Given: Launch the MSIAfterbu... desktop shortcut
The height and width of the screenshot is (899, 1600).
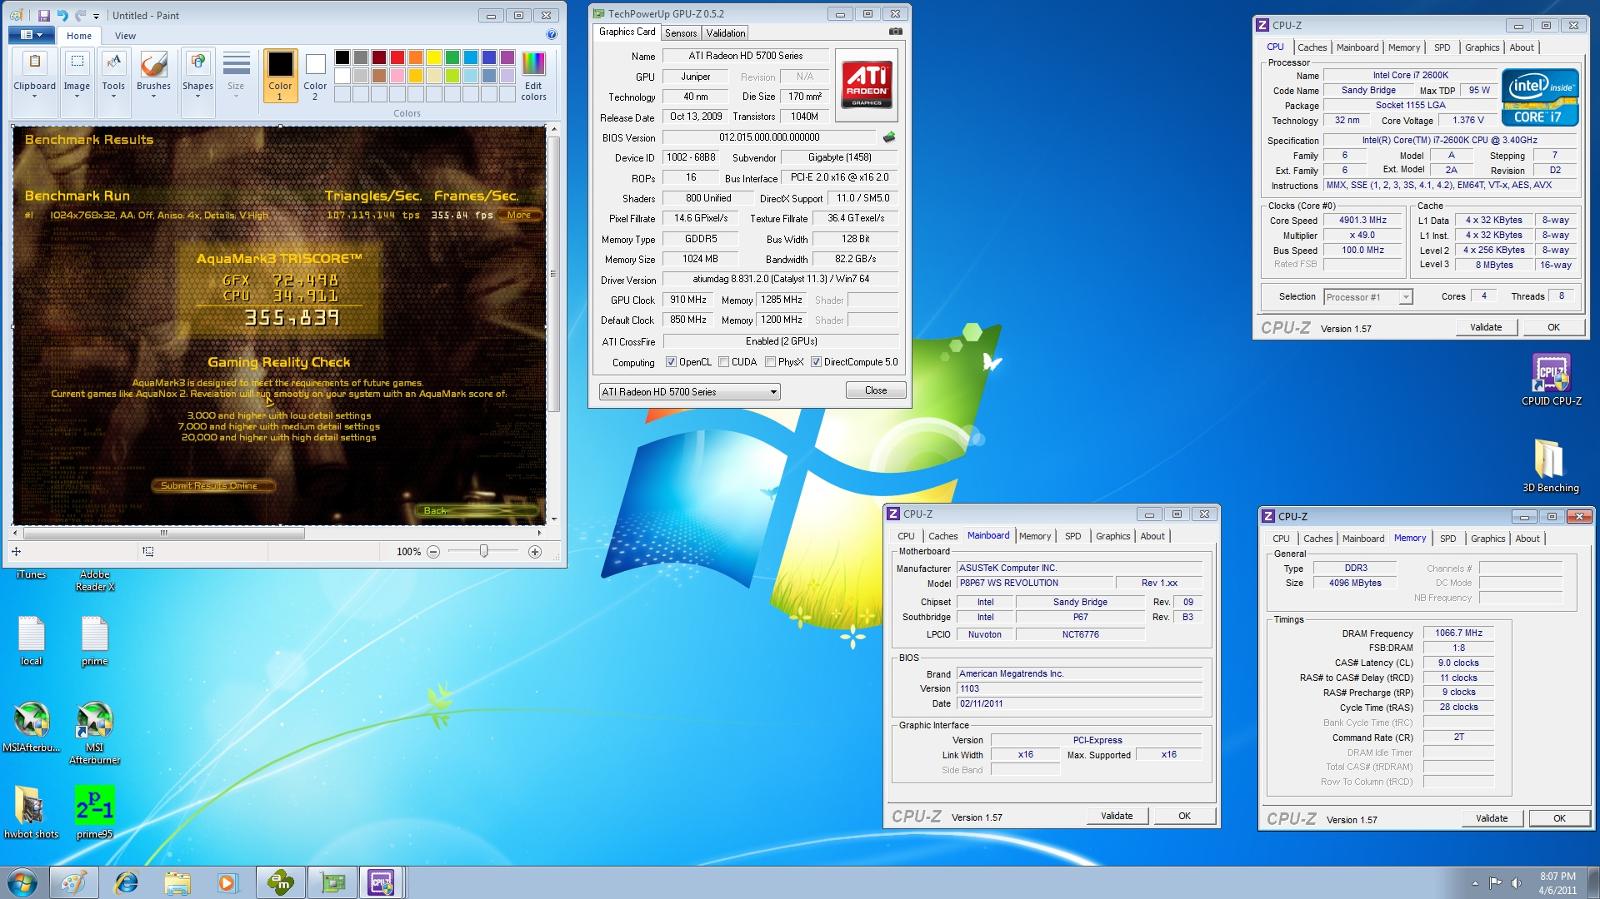Looking at the screenshot, I should [32, 727].
